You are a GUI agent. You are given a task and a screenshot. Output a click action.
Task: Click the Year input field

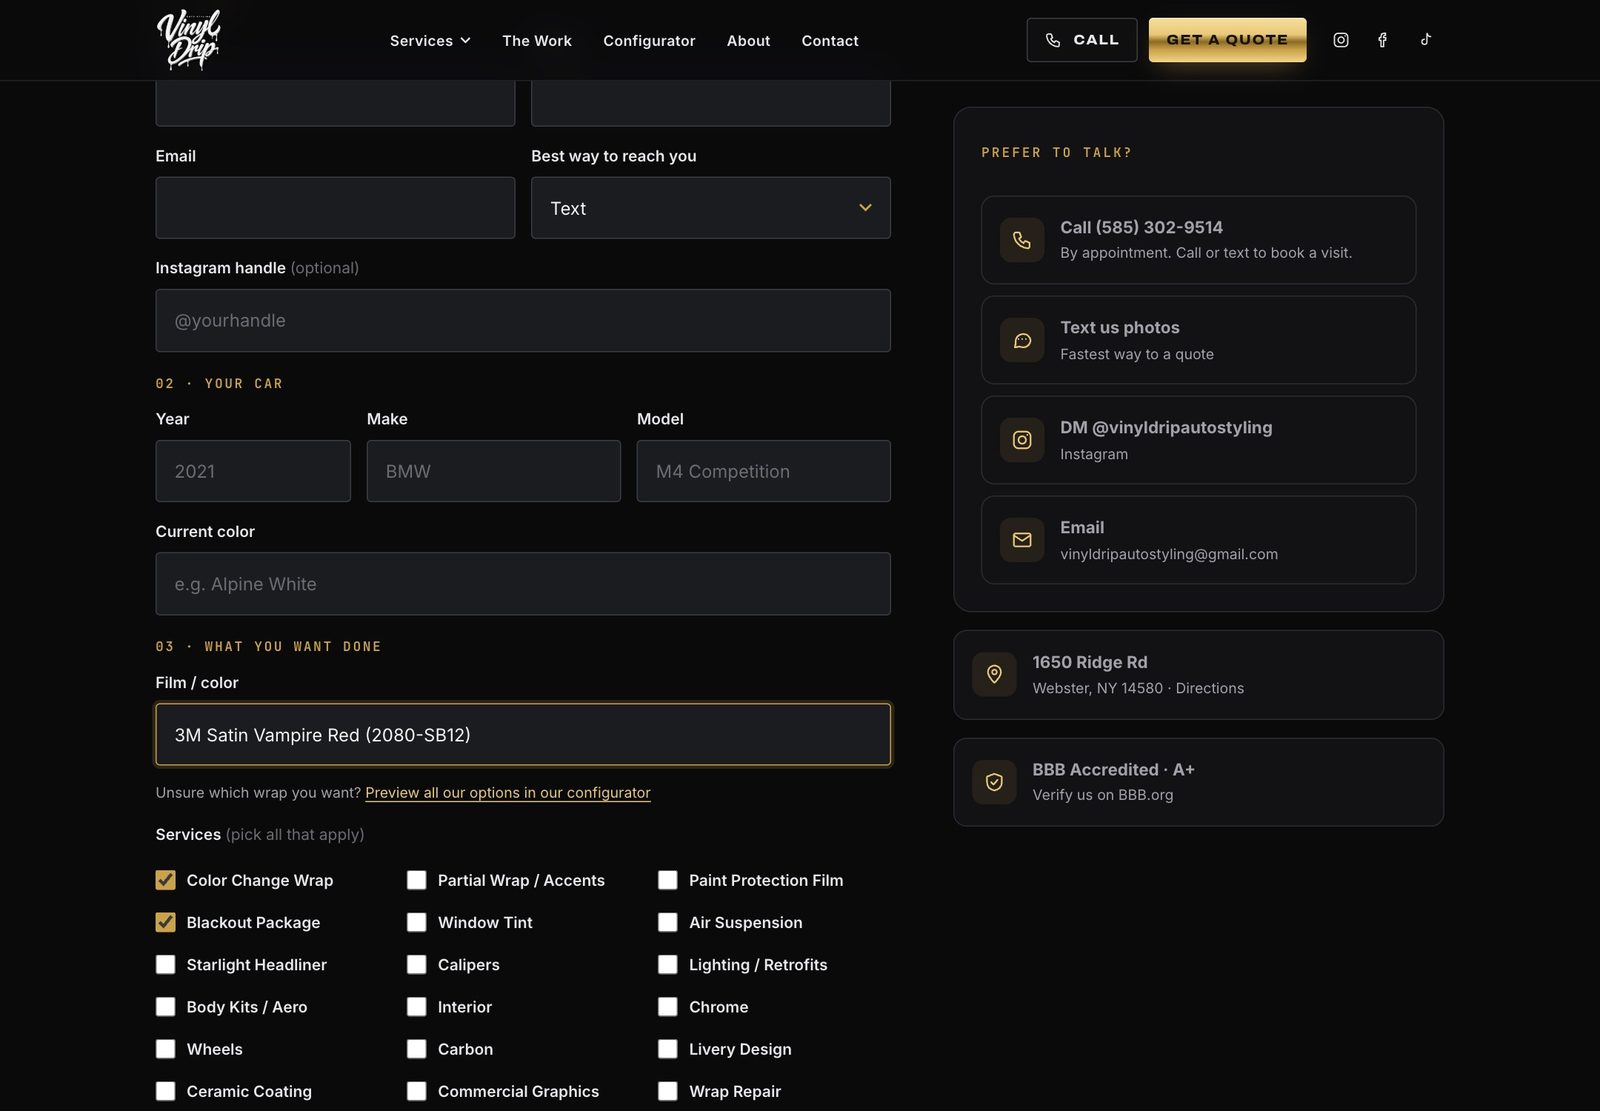coord(253,471)
